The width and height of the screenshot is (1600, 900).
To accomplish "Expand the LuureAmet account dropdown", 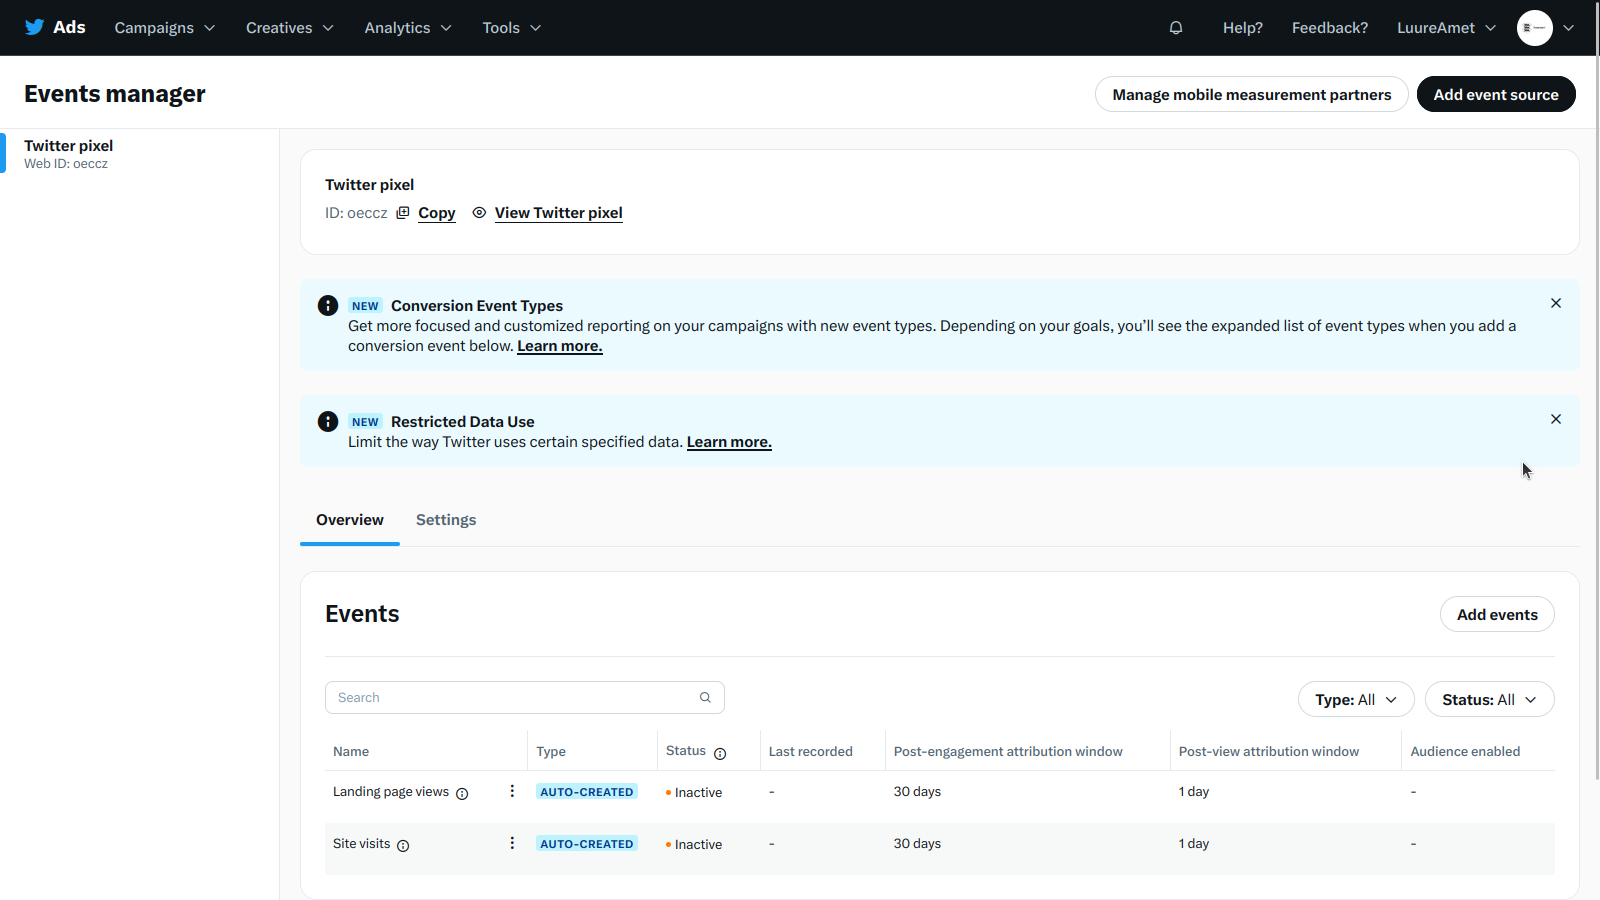I will (x=1445, y=28).
